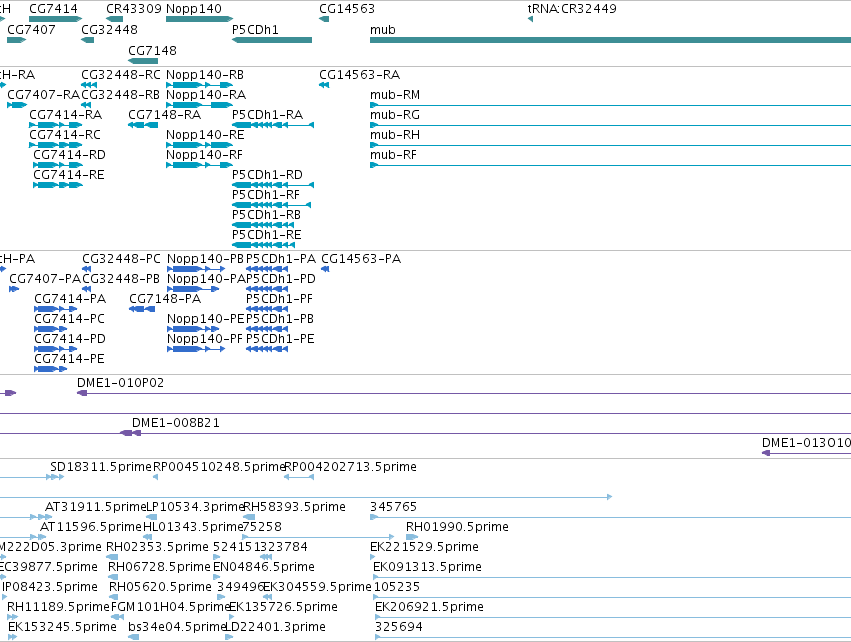Select transcript mub-RH
851x642 pixels.
pos(610,145)
